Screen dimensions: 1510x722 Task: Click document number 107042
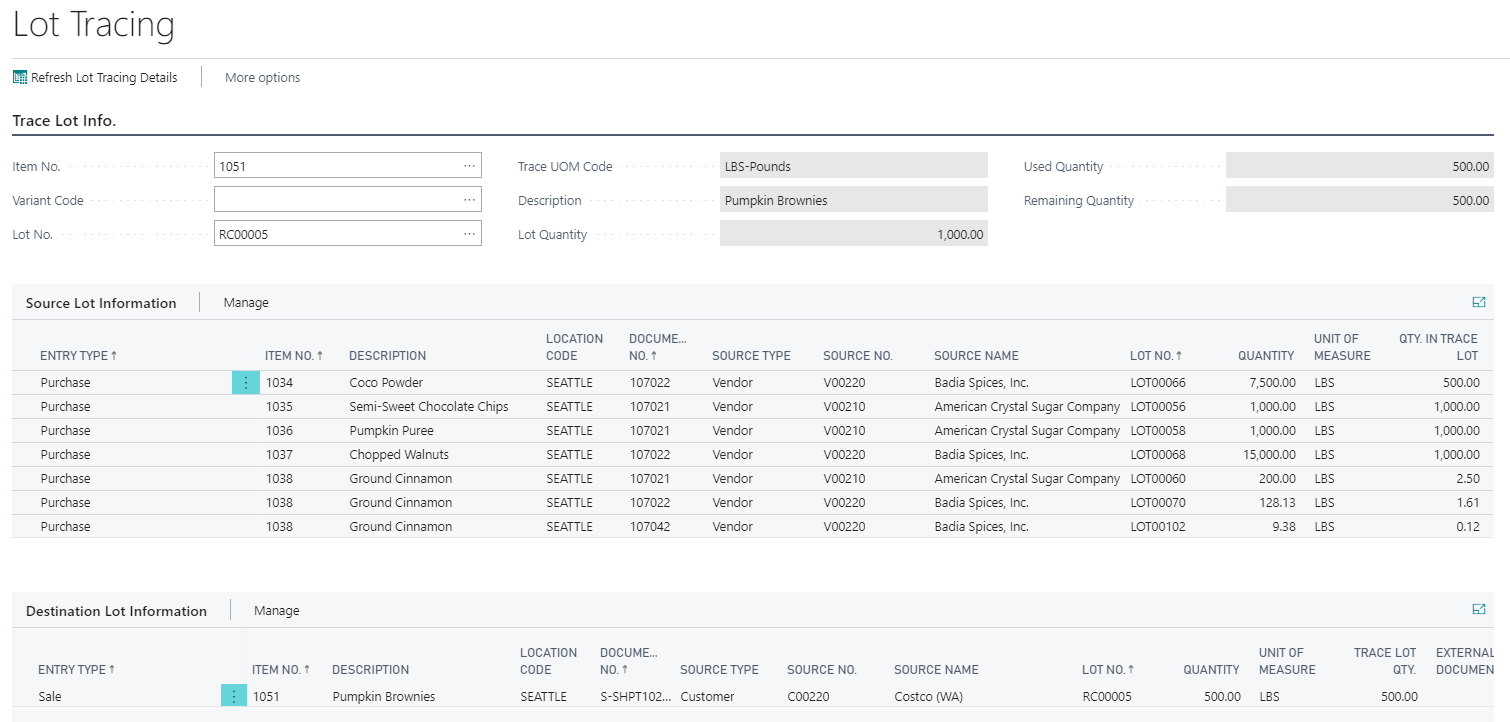coord(650,526)
